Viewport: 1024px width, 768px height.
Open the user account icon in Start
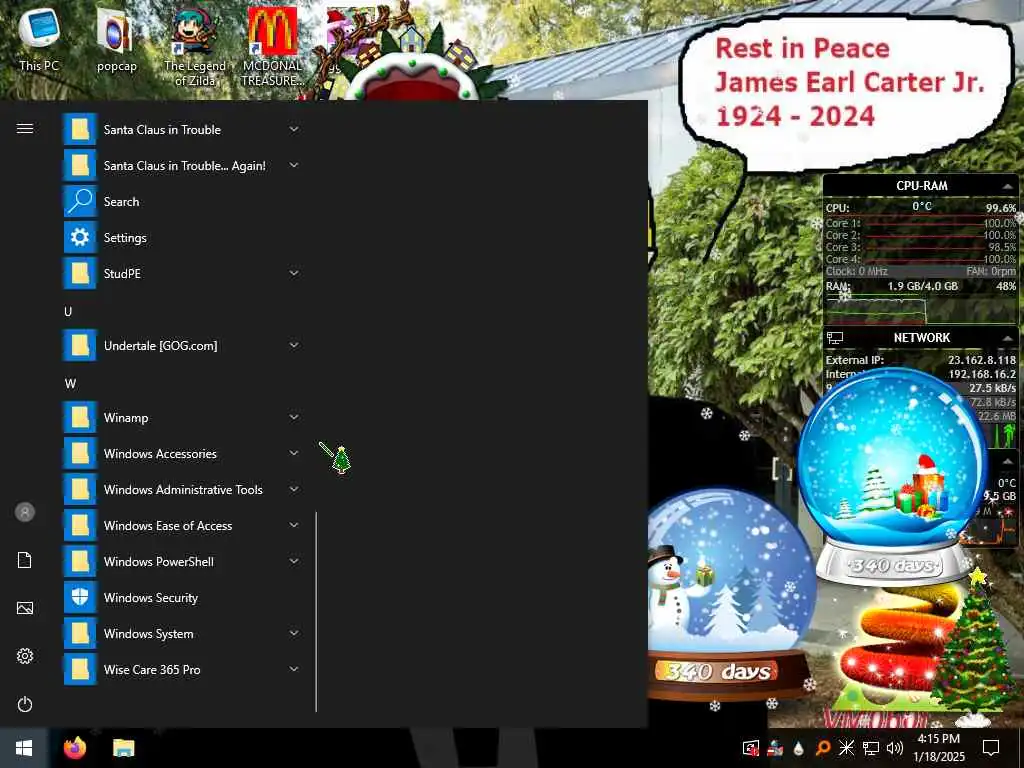(25, 512)
